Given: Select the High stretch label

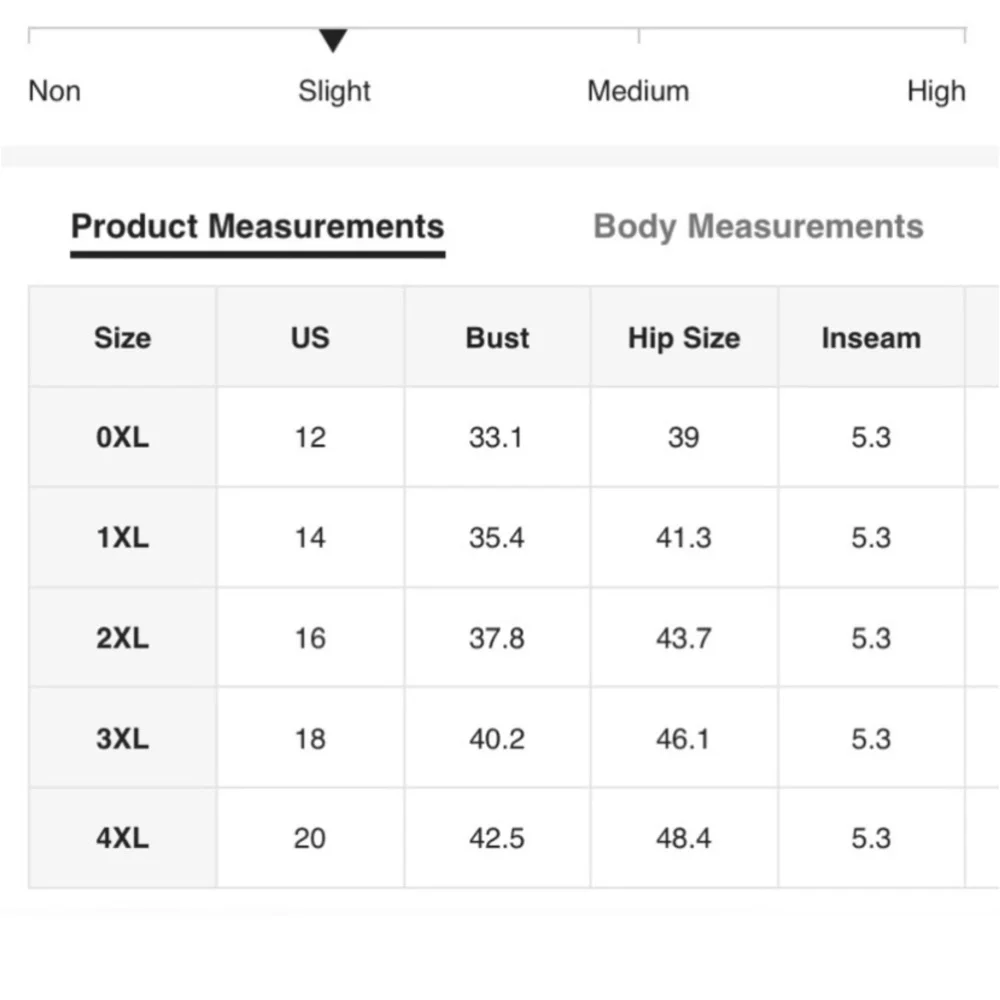Looking at the screenshot, I should pyautogui.click(x=936, y=91).
